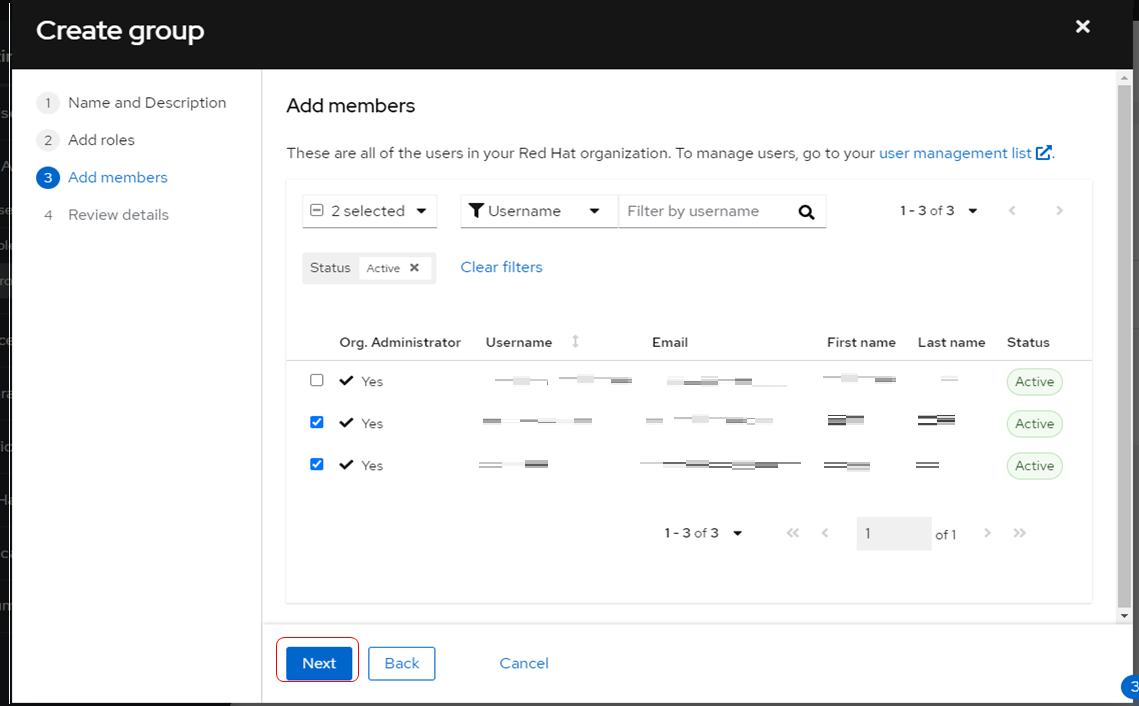Image resolution: width=1139 pixels, height=706 pixels.
Task: Go to the last page of results
Action: pos(1019,533)
